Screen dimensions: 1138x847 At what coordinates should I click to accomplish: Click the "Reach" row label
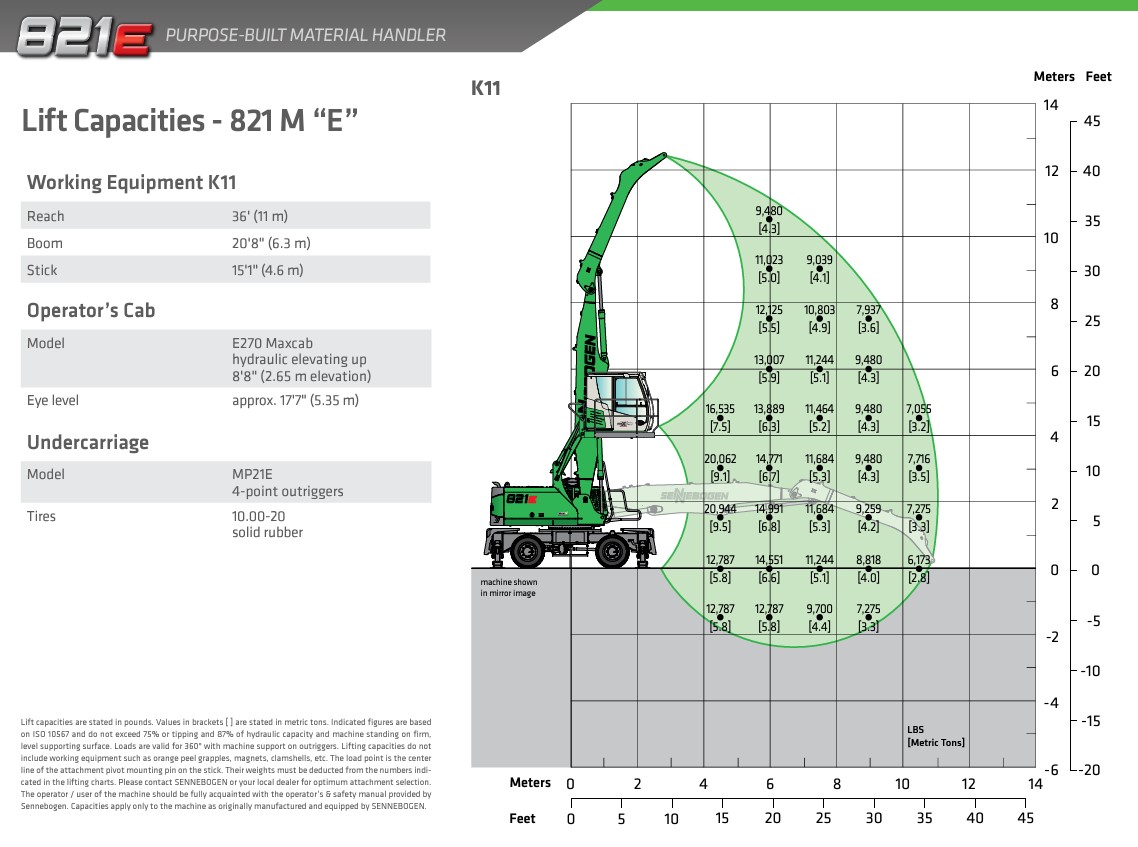[x=46, y=216]
